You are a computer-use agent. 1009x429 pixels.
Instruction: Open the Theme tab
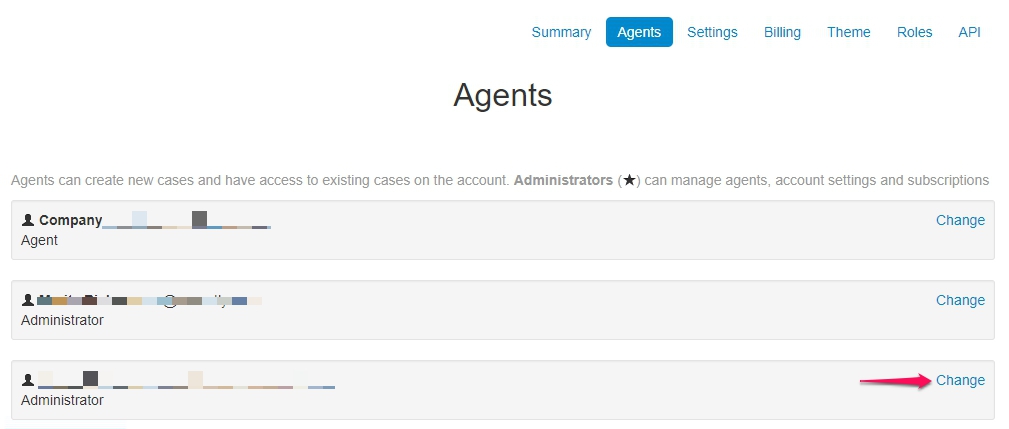(x=849, y=32)
